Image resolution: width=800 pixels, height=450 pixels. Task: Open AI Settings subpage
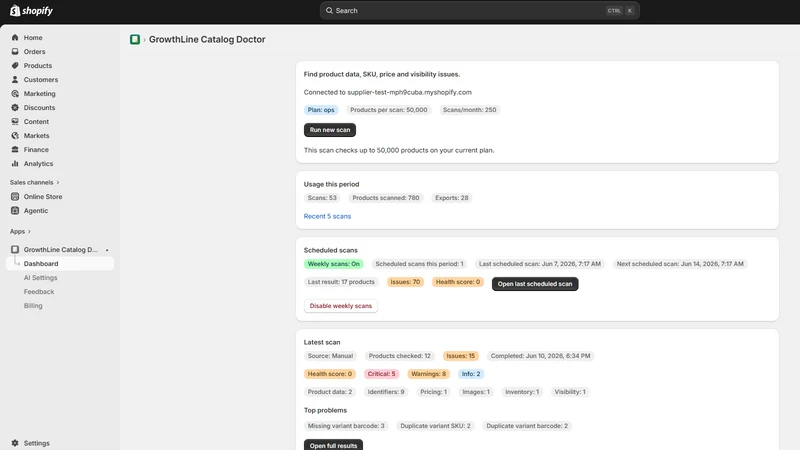[40, 278]
